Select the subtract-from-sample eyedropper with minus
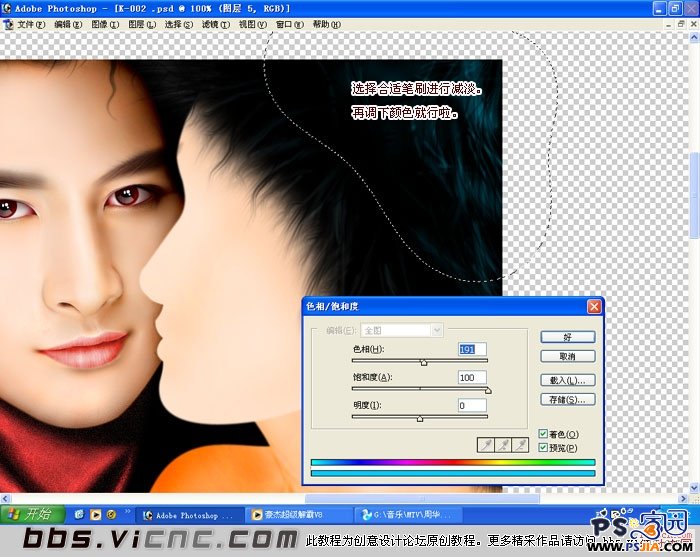The image size is (700, 557). [521, 445]
